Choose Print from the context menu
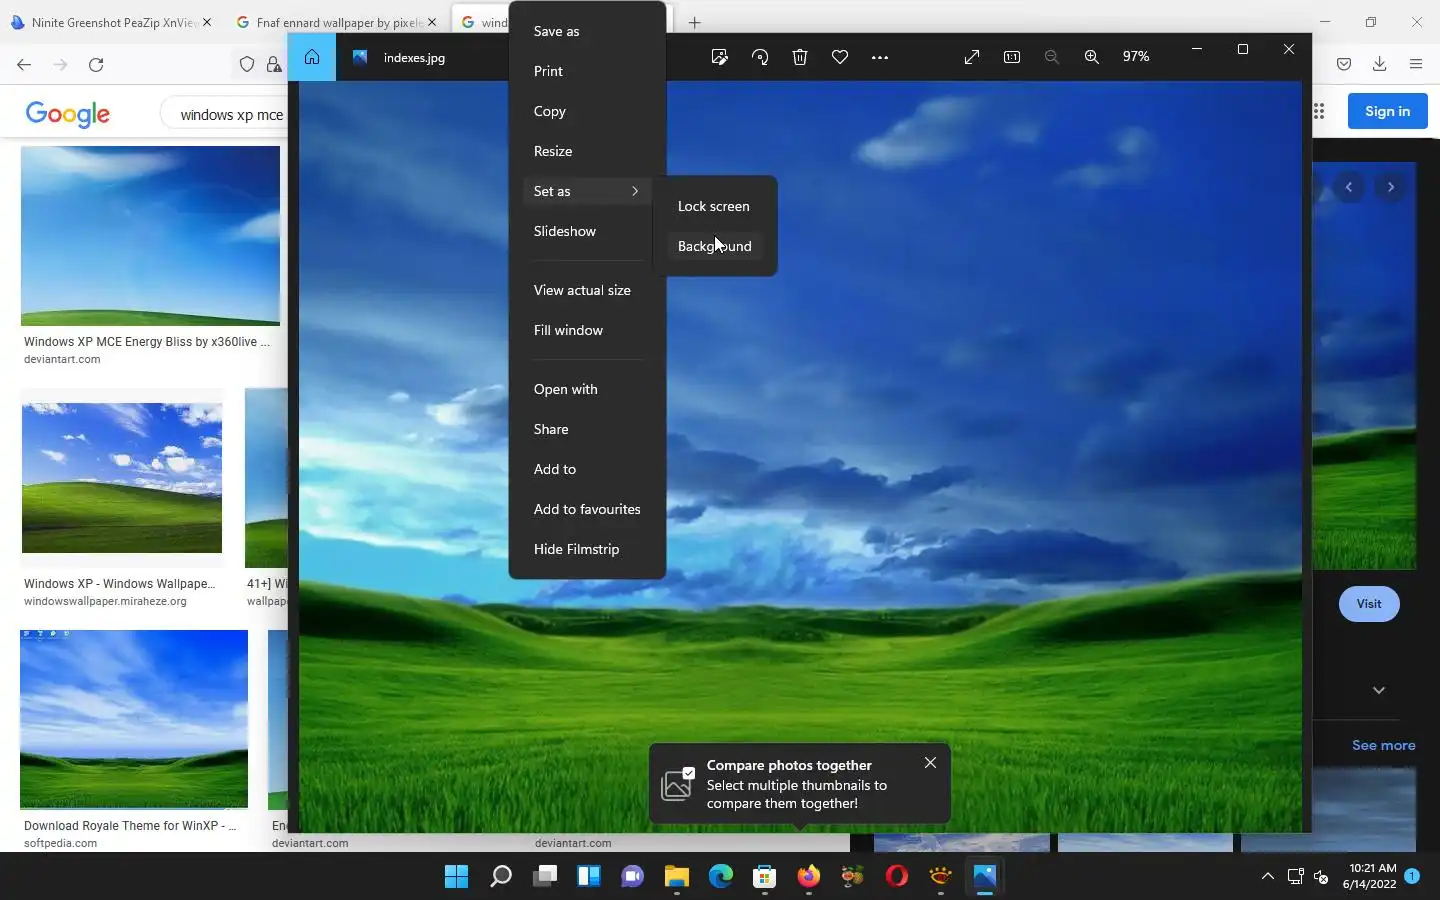This screenshot has height=900, width=1440. click(x=587, y=71)
